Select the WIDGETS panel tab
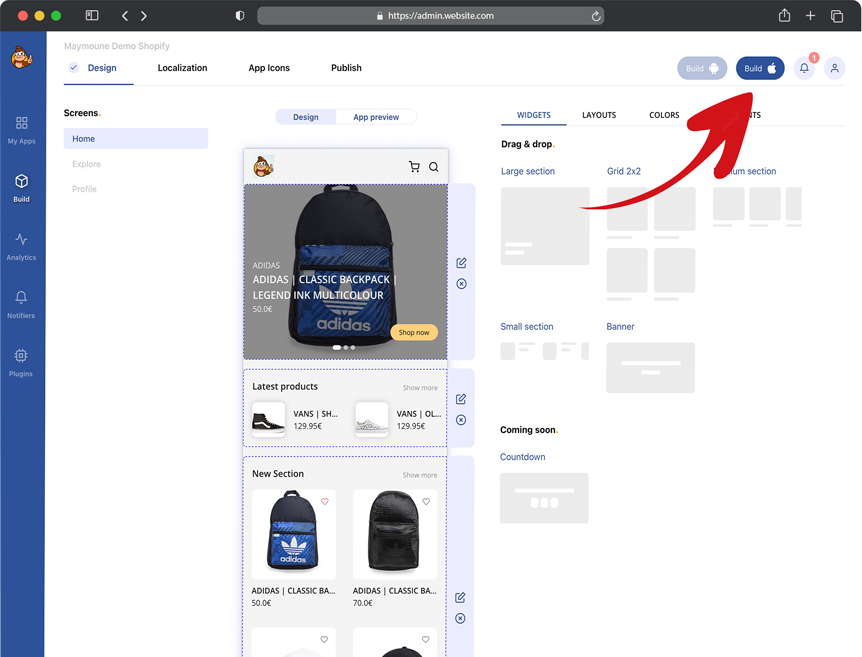This screenshot has width=862, height=657. (534, 115)
